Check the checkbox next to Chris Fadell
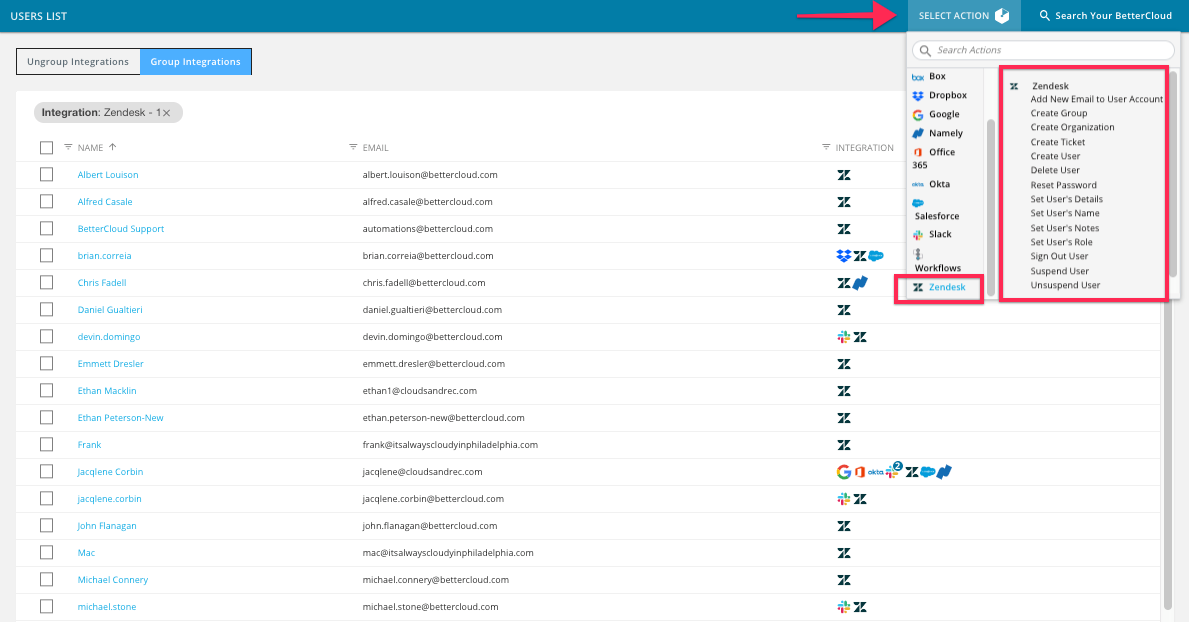1189x622 pixels. coord(46,282)
